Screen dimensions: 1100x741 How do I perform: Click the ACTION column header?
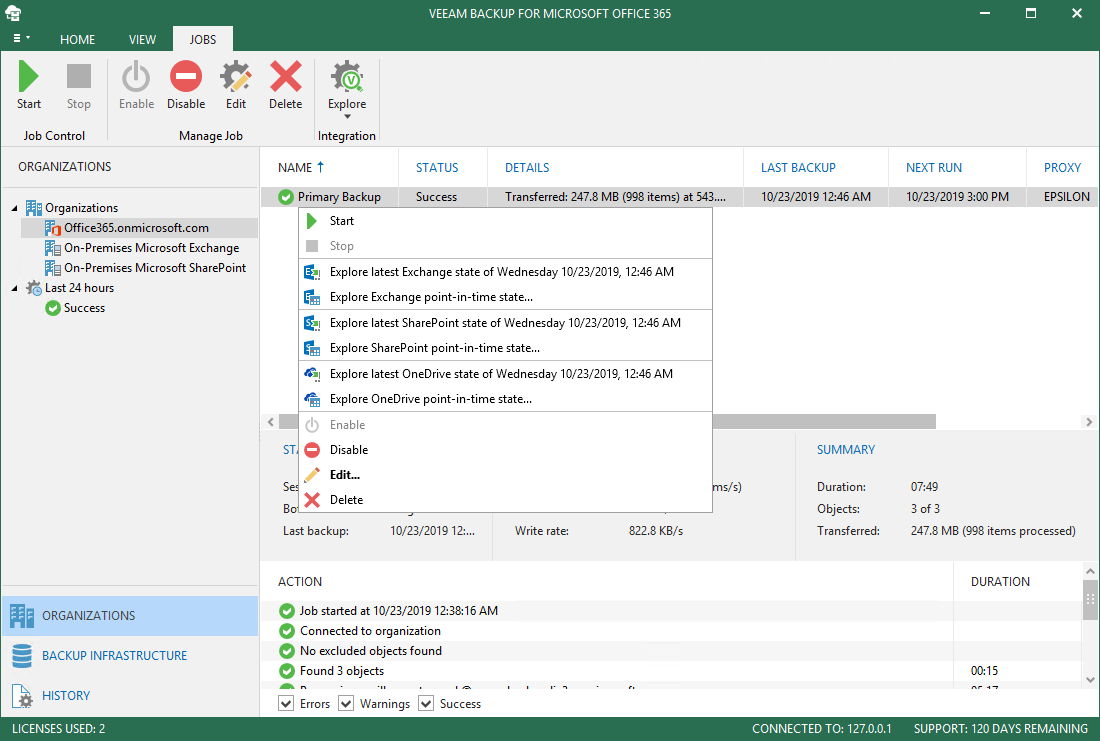click(x=300, y=582)
